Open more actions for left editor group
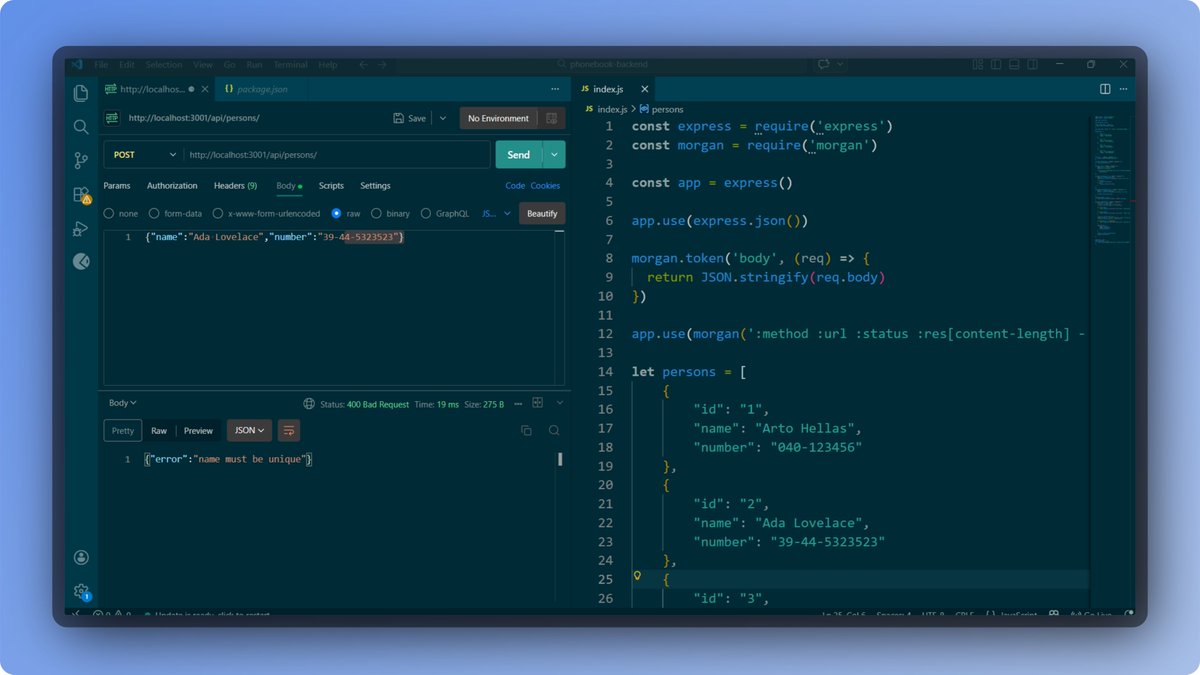 click(x=555, y=89)
